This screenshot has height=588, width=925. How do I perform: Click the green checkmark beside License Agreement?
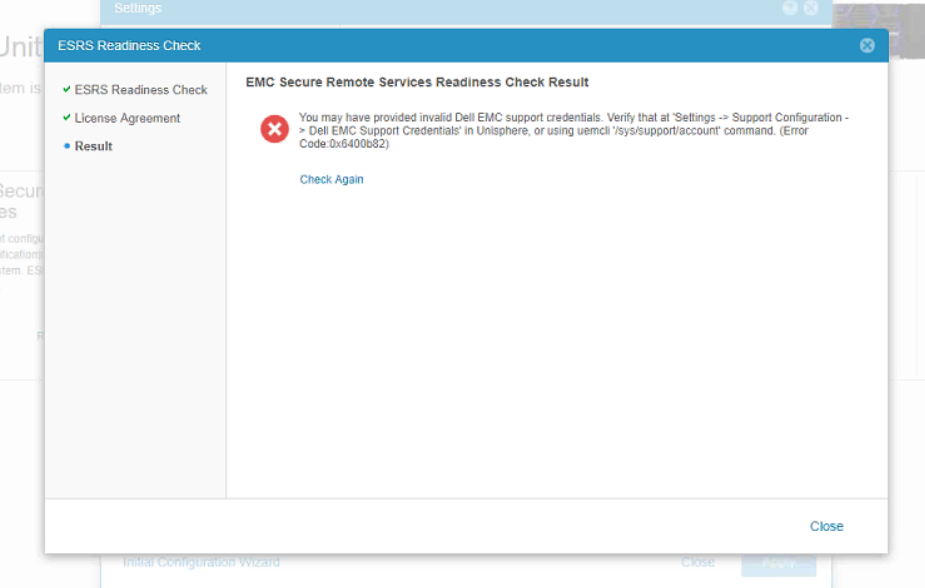point(68,117)
